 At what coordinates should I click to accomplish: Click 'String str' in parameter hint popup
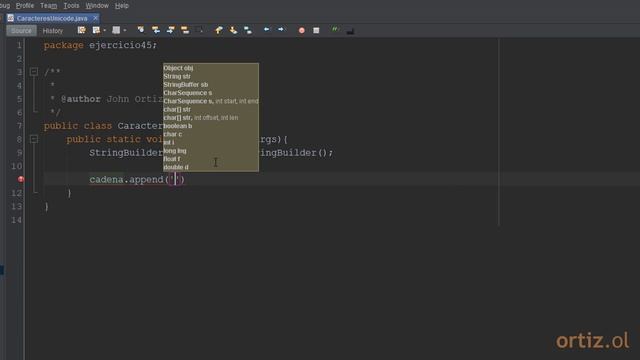[x=177, y=76]
